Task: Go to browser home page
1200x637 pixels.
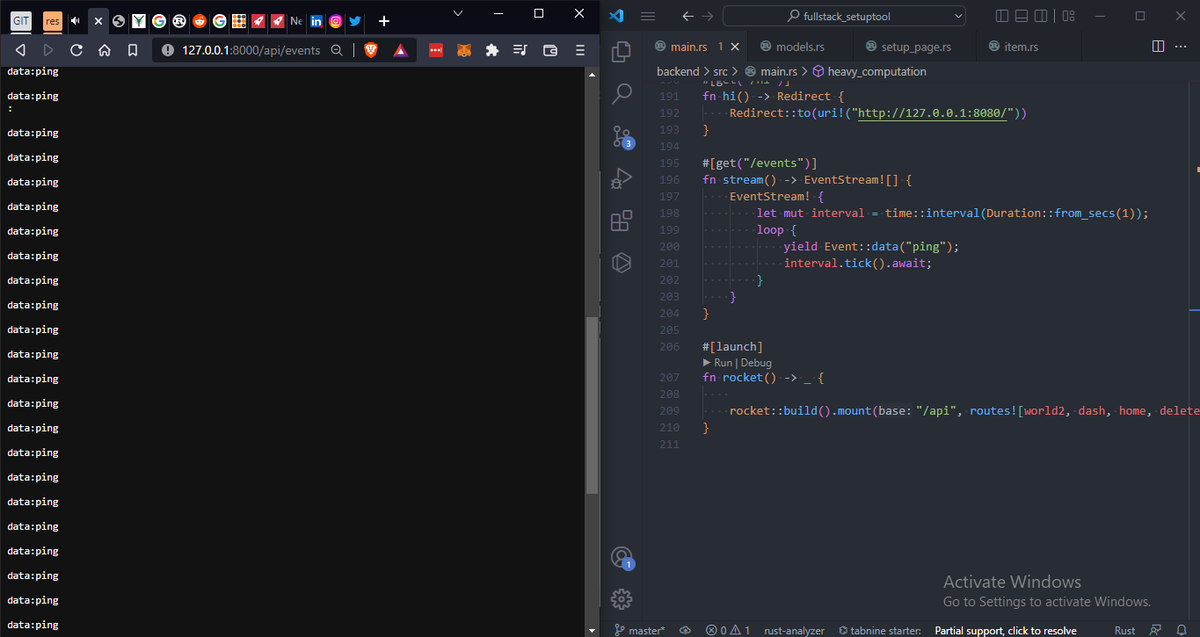Action: coord(104,50)
